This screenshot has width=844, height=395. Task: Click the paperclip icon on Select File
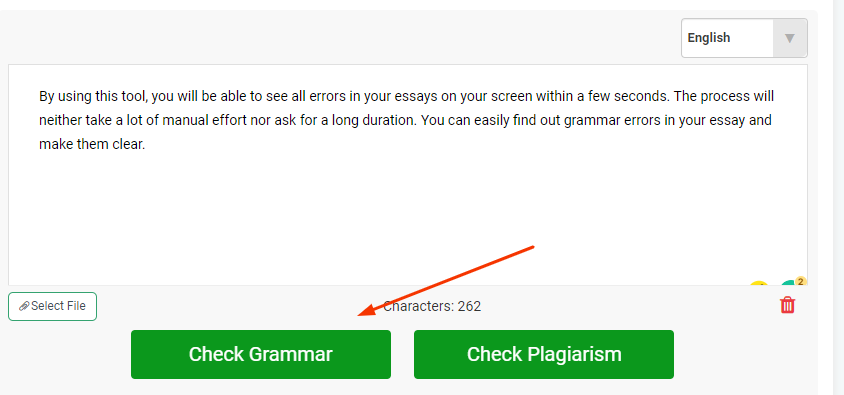point(24,306)
